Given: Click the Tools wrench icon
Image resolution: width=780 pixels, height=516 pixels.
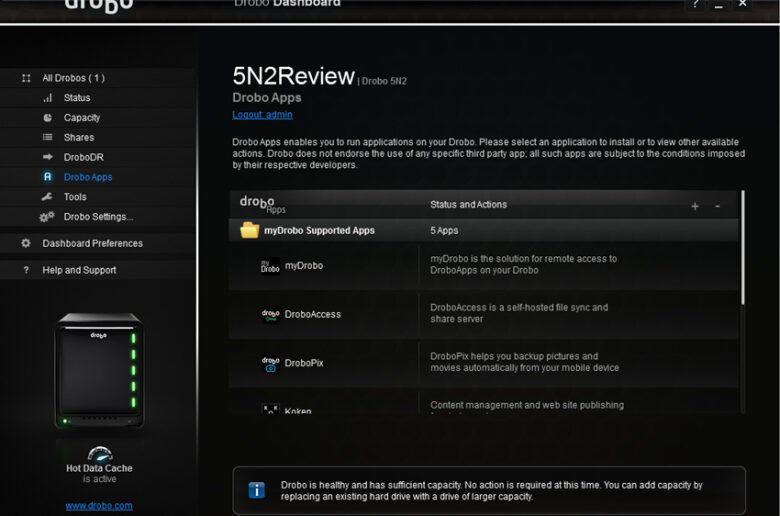Looking at the screenshot, I should [x=47, y=197].
